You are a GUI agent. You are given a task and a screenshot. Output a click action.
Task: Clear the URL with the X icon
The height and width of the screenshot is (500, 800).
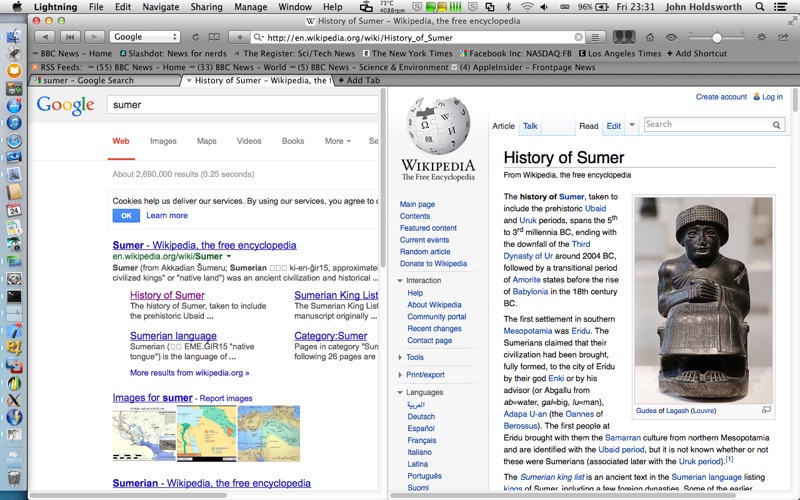pos(578,37)
